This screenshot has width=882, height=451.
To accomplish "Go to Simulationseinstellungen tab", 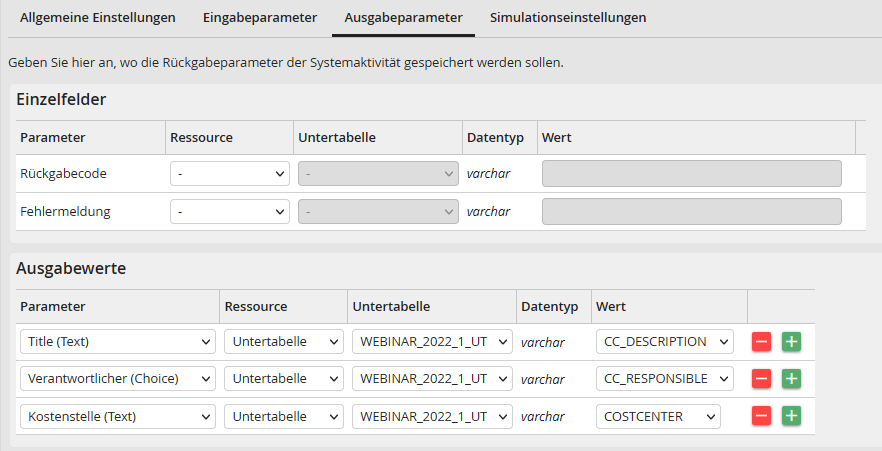I will pos(567,18).
